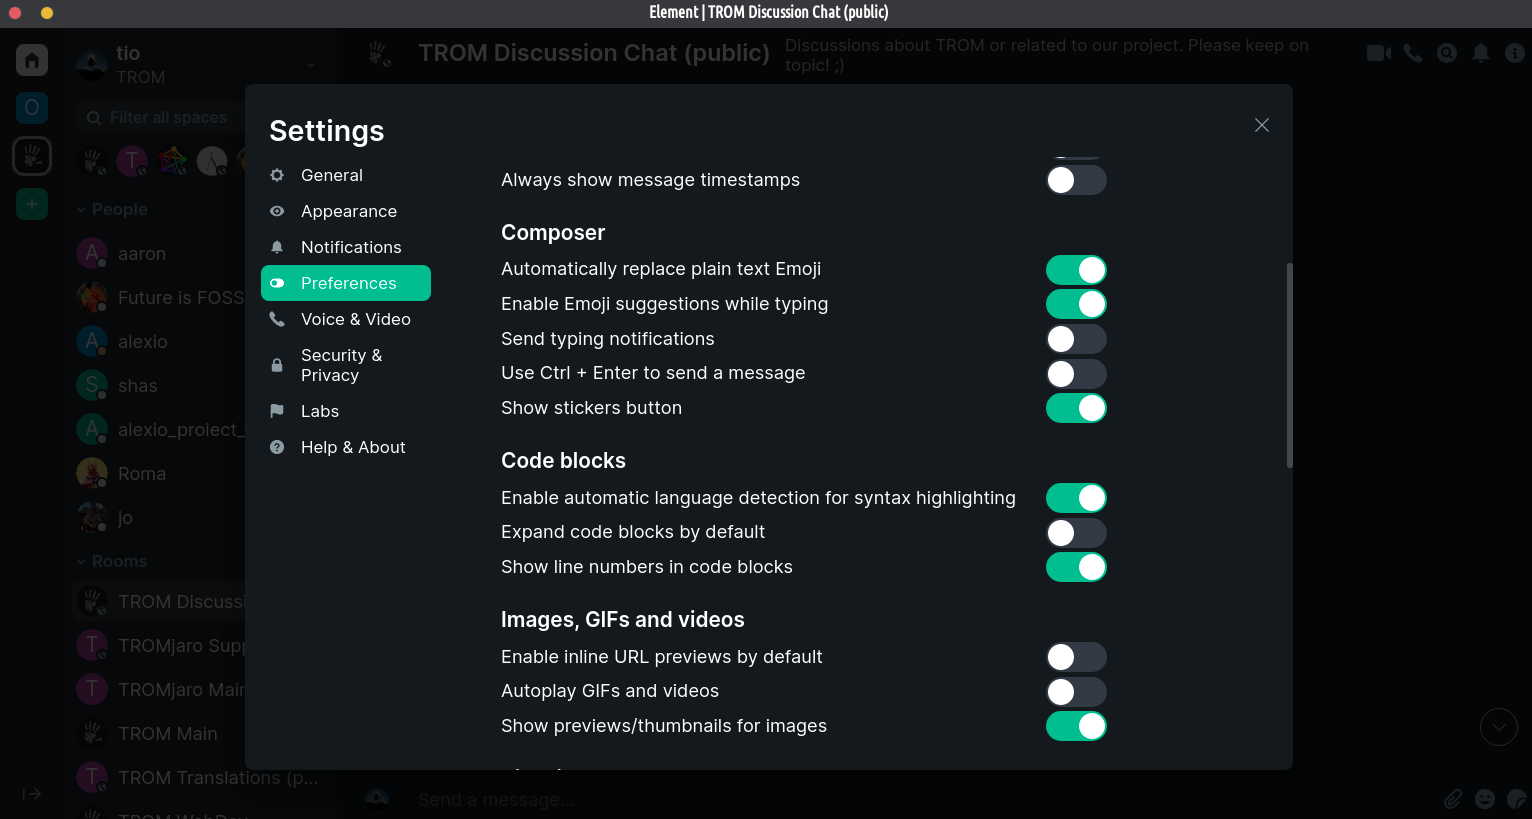The image size is (1532, 819).
Task: Toggle Show line numbers in code blocks
Action: point(1076,567)
